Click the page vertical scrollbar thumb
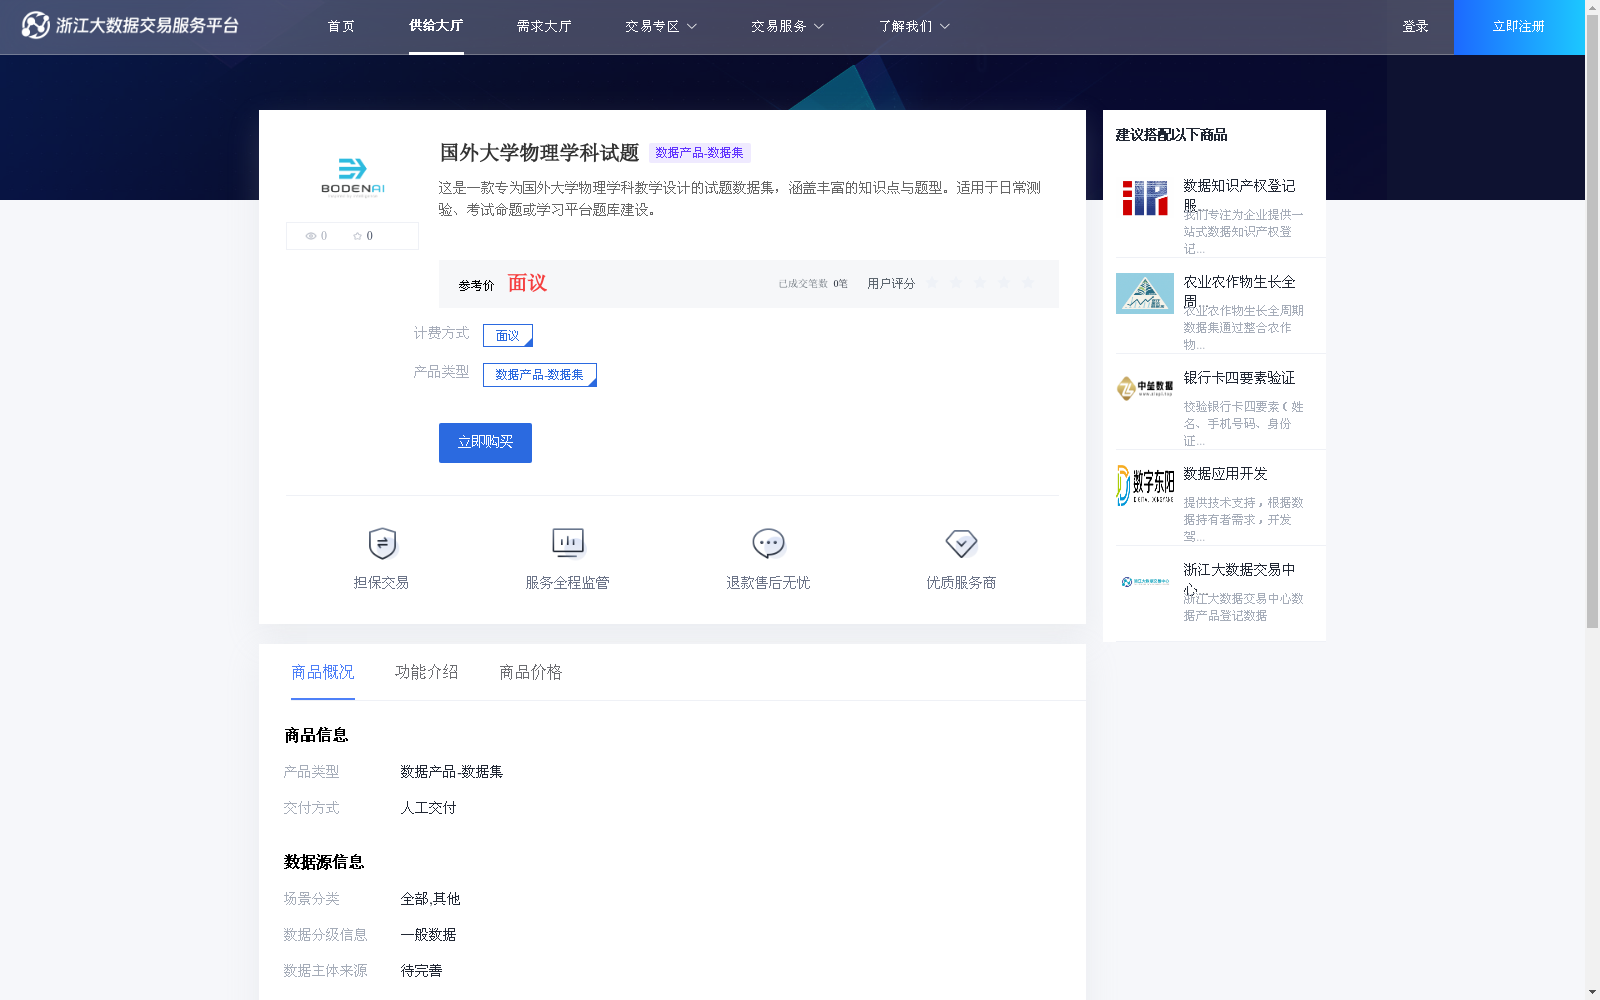Image resolution: width=1600 pixels, height=1000 pixels. point(1592,320)
